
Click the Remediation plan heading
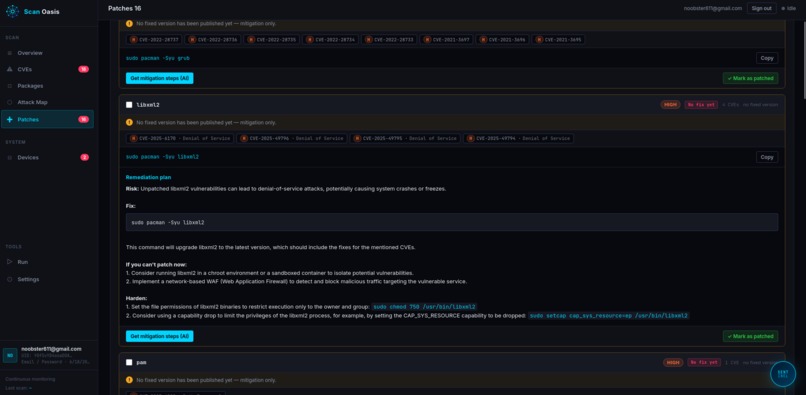coord(149,177)
